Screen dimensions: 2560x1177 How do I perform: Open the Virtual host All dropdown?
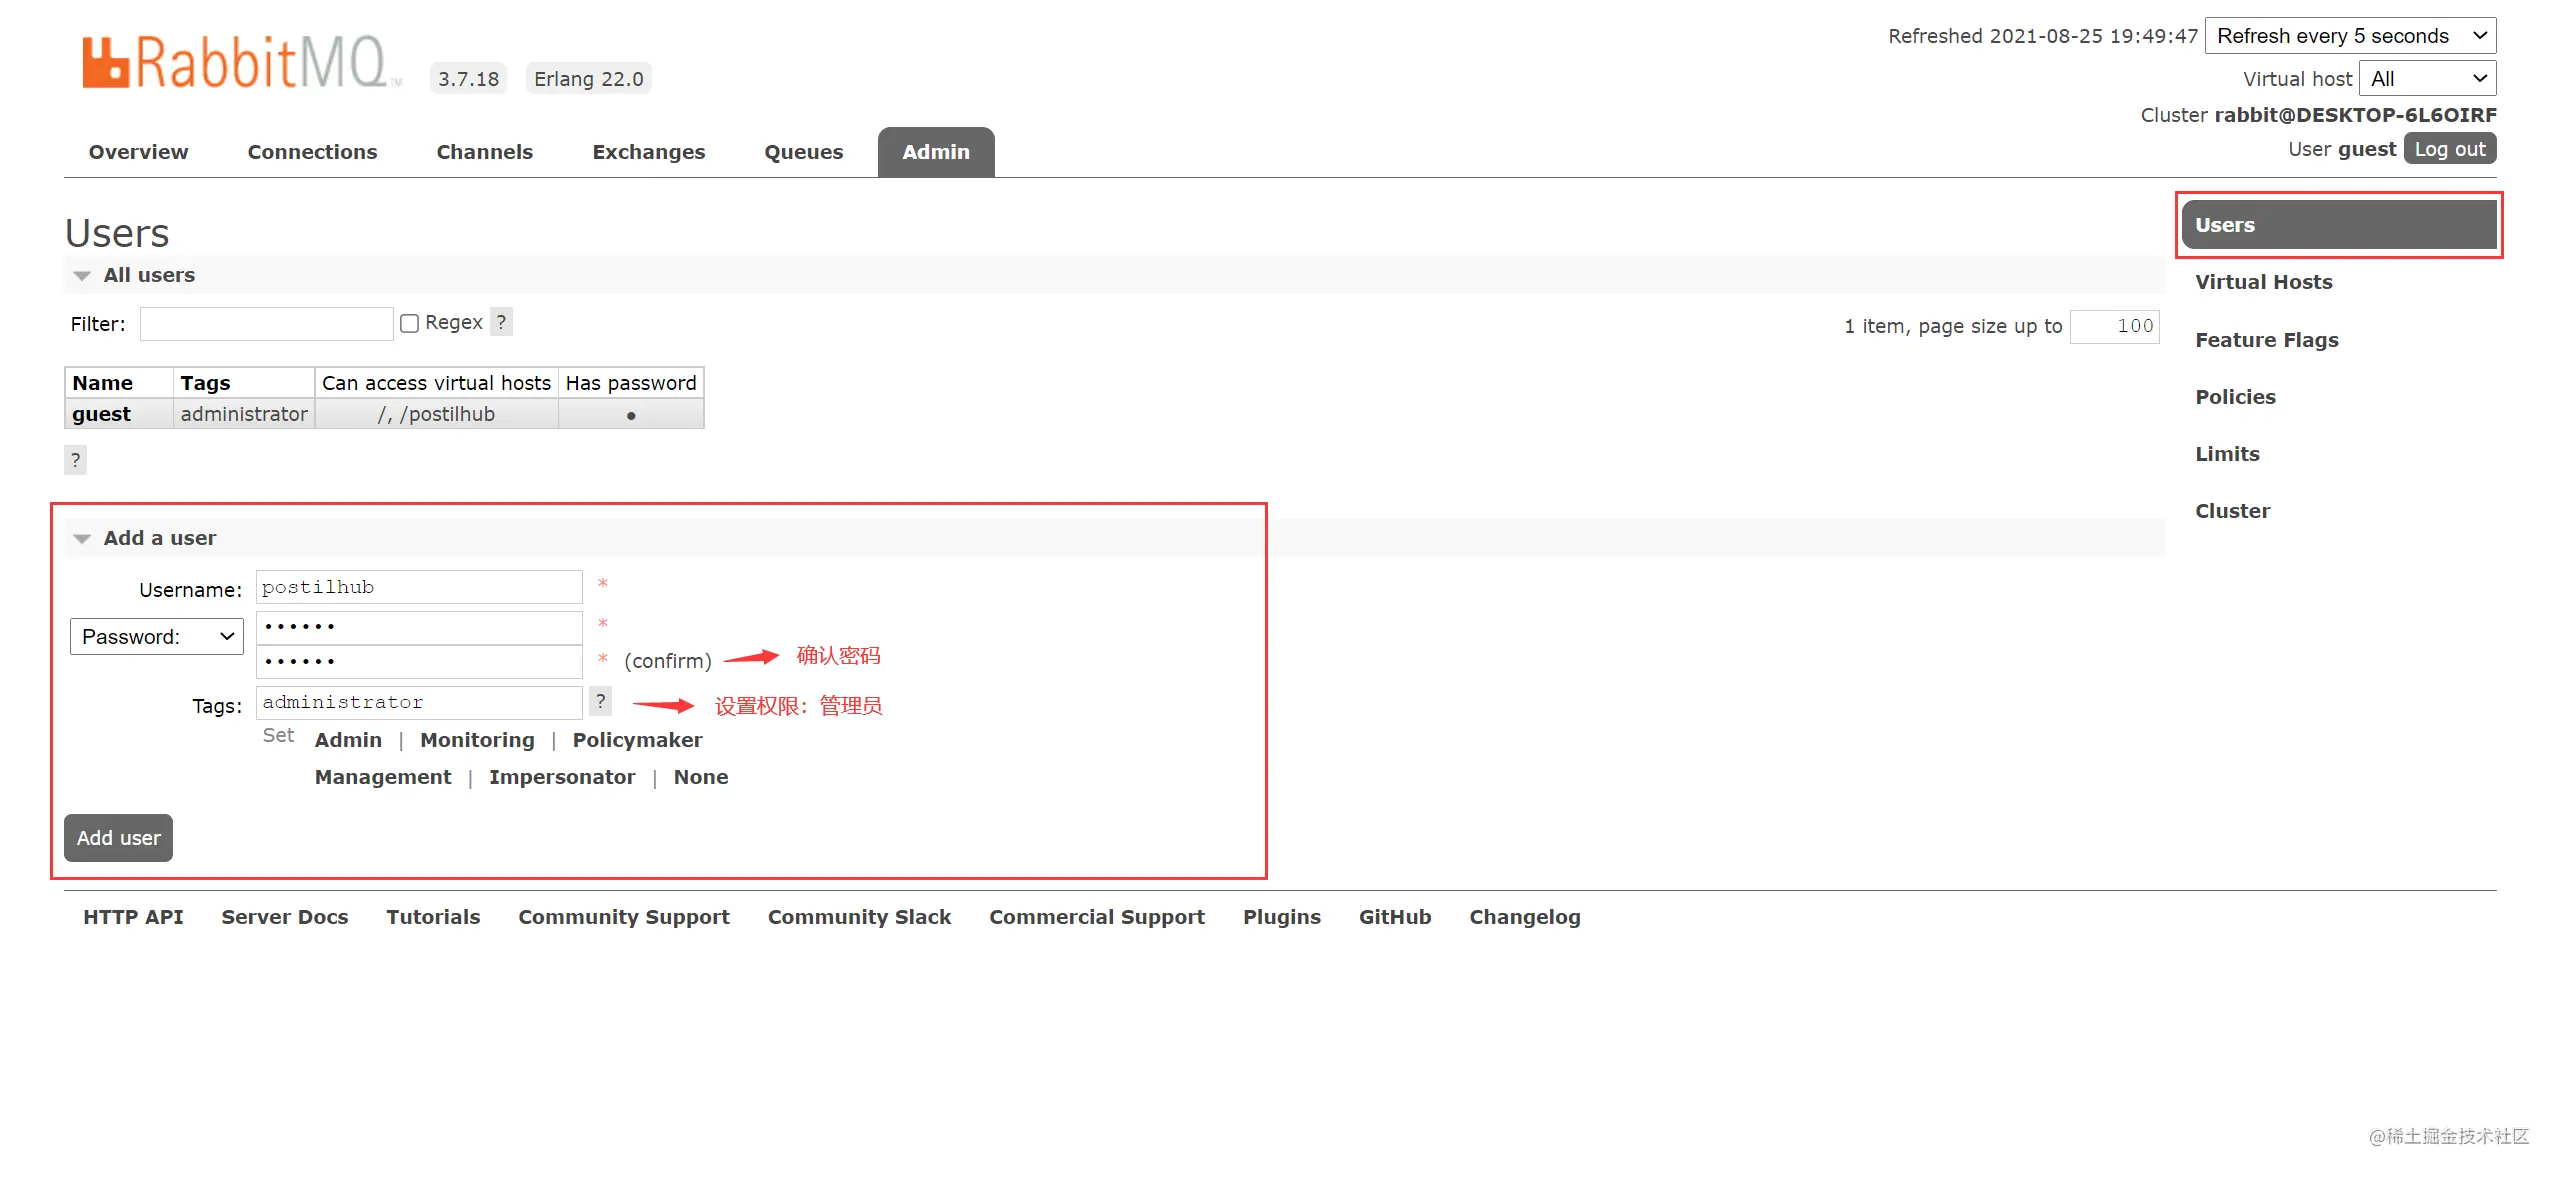pos(2427,78)
